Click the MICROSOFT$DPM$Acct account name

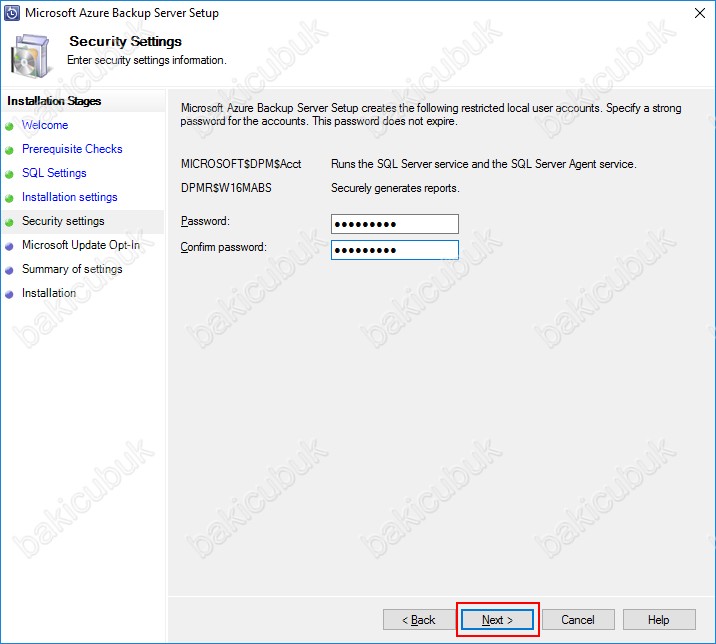(x=241, y=164)
